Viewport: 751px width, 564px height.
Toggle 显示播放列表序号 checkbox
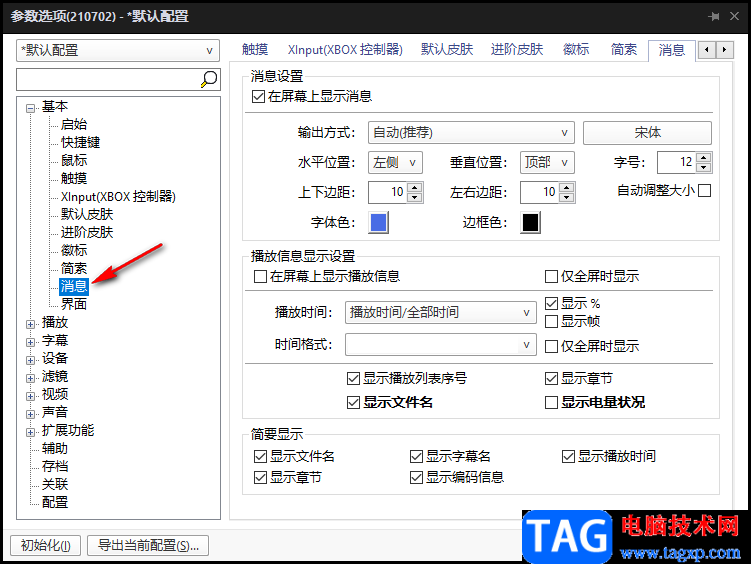tap(353, 379)
